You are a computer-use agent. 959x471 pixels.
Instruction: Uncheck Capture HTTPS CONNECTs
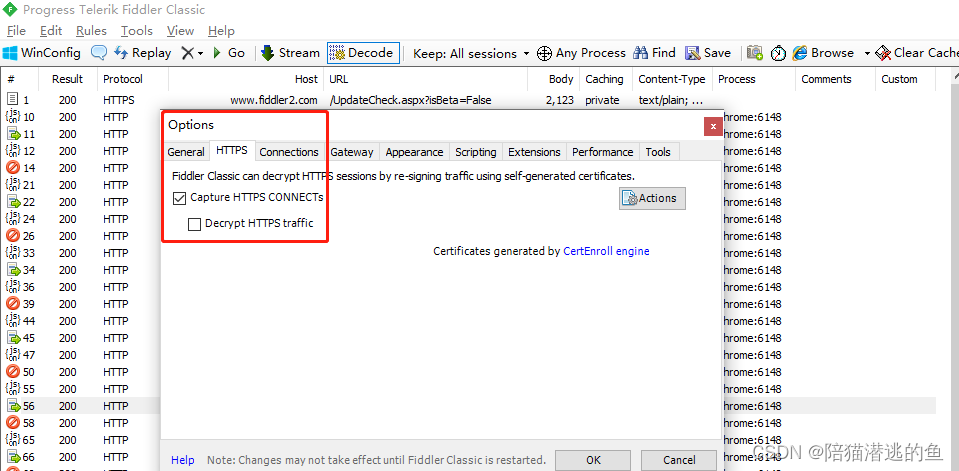coord(179,198)
